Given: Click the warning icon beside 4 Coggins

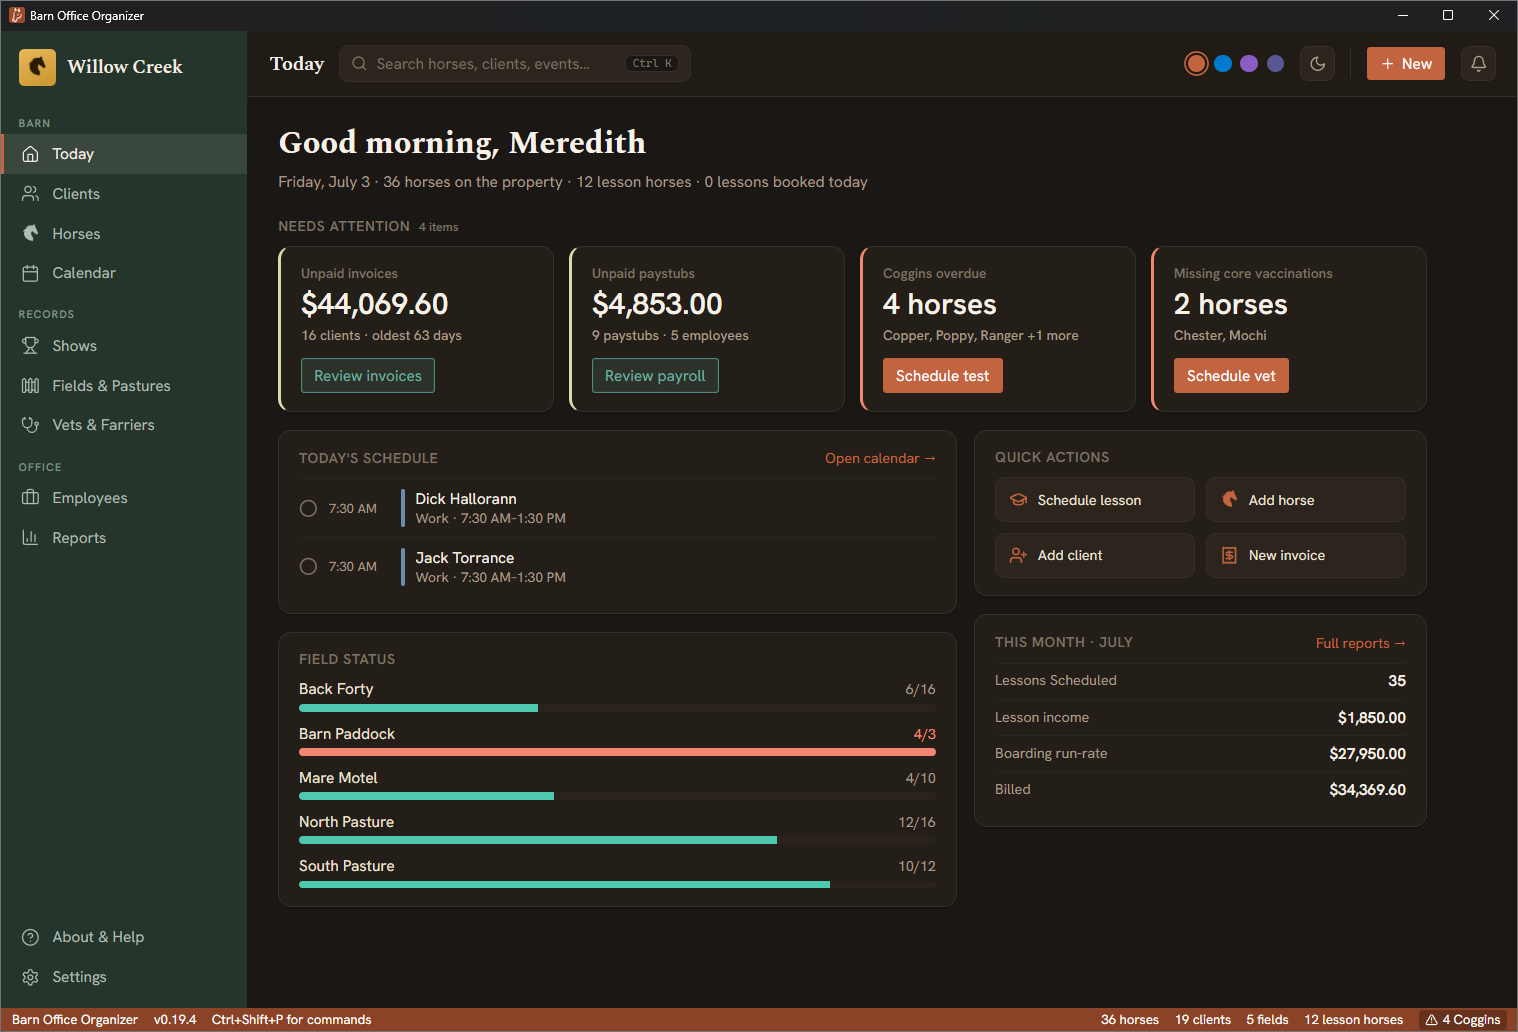Looking at the screenshot, I should click(x=1431, y=1020).
